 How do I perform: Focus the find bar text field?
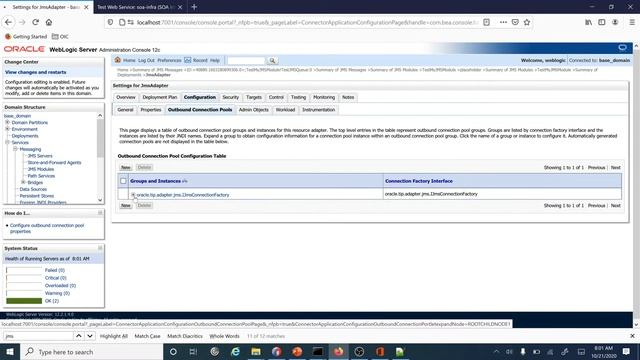coord(38,336)
